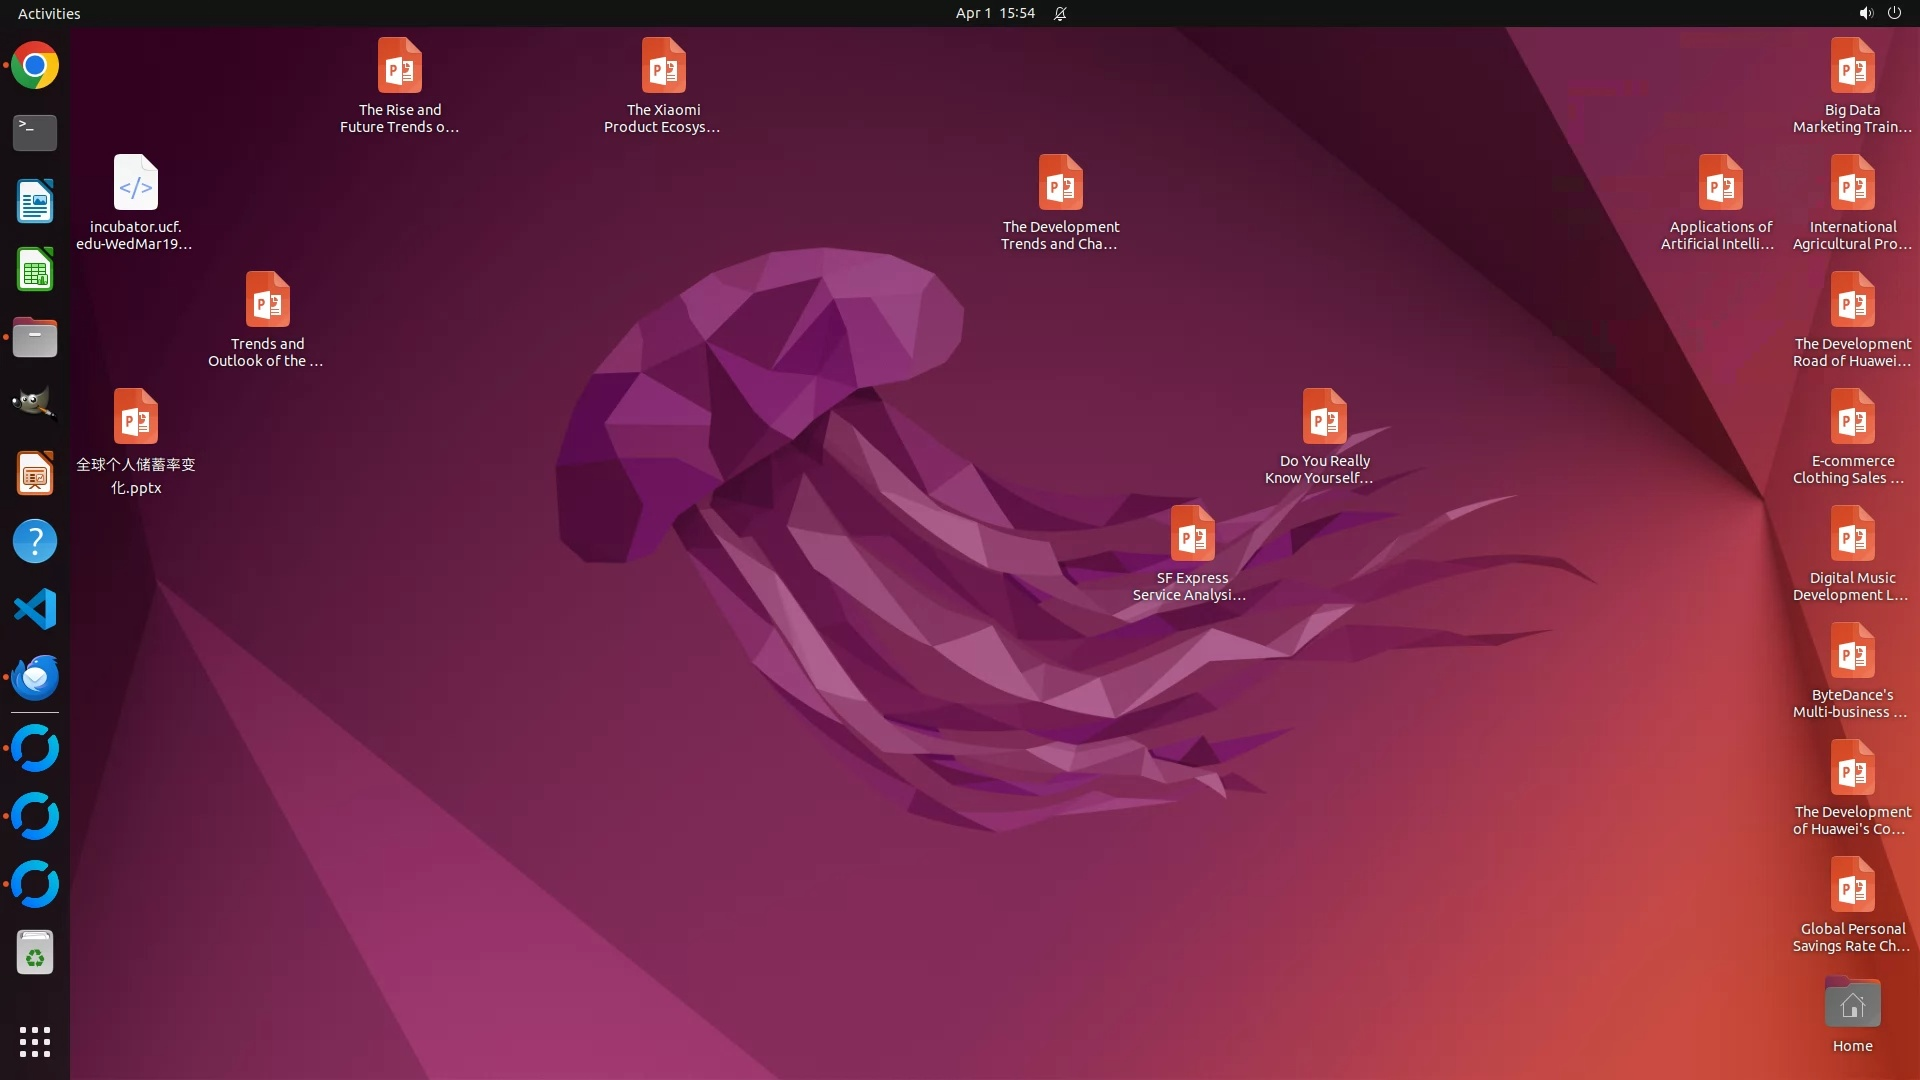The width and height of the screenshot is (1920, 1080).
Task: Open system menu via power icon
Action: pos(1894,13)
